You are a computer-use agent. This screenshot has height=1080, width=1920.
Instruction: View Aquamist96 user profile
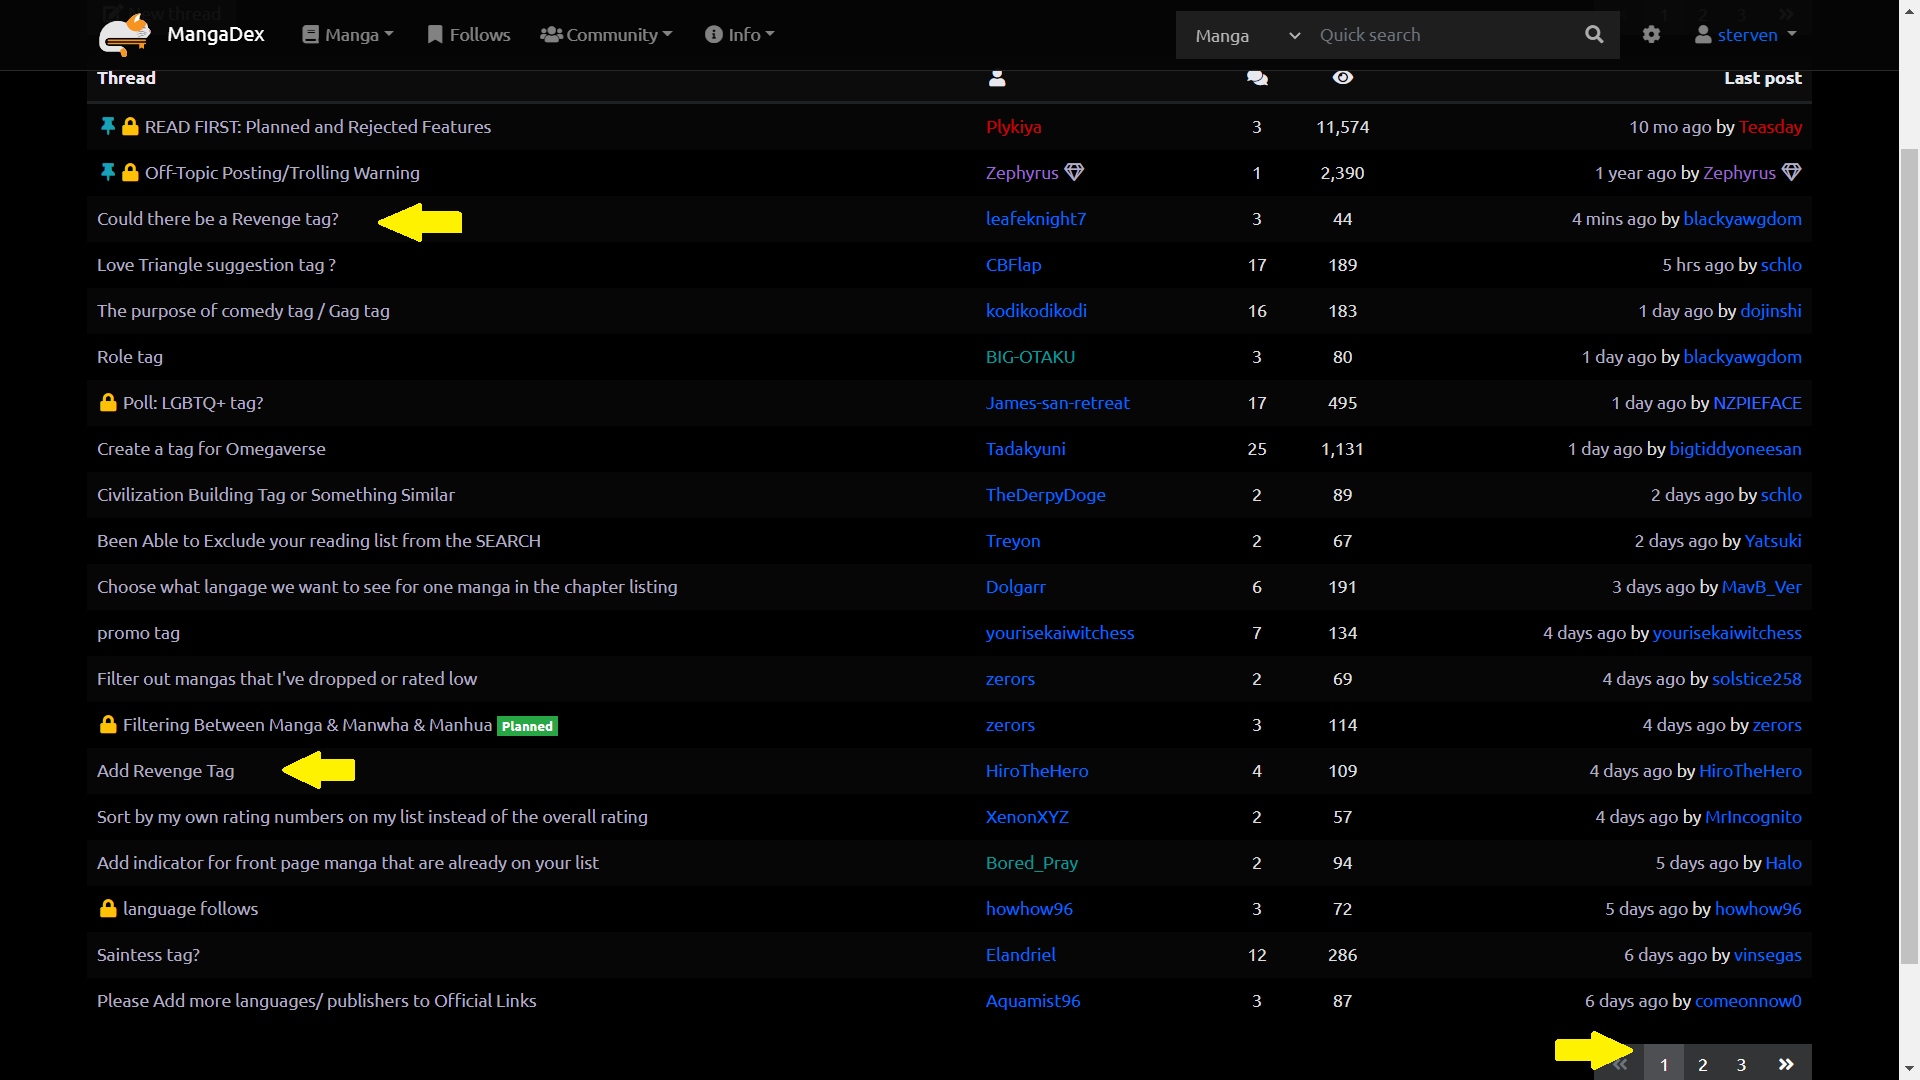(1033, 1001)
